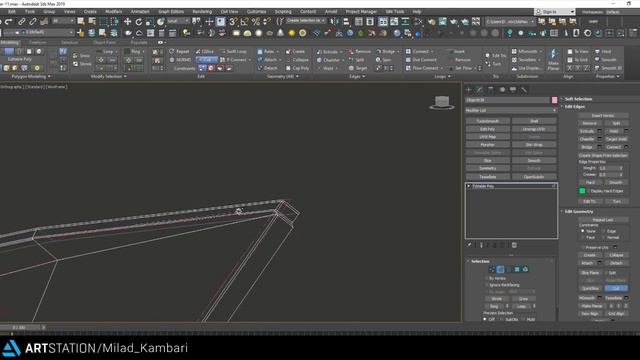Select Element sub-object level icon
The width and height of the screenshot is (640, 360).
pos(525,269)
